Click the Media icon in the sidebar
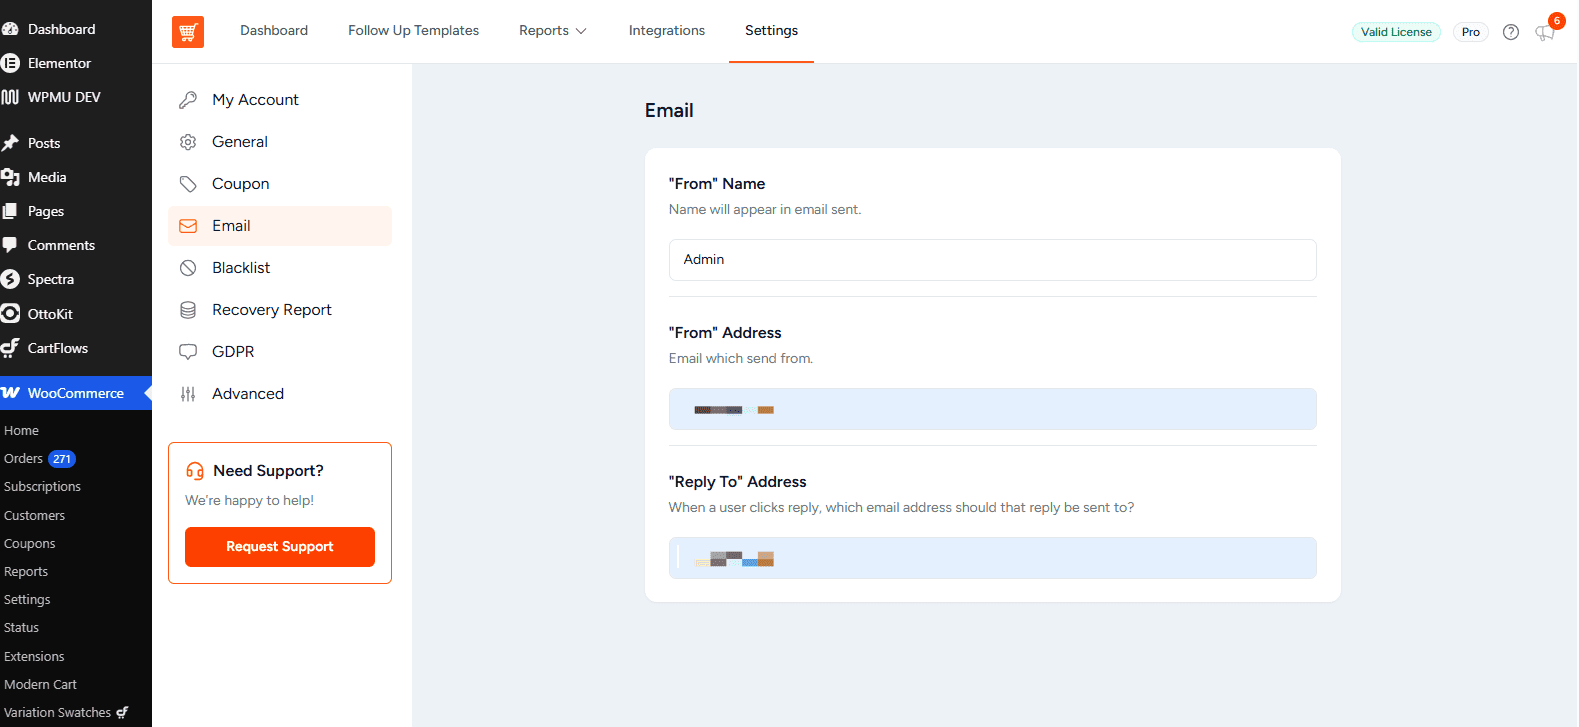 (x=11, y=177)
